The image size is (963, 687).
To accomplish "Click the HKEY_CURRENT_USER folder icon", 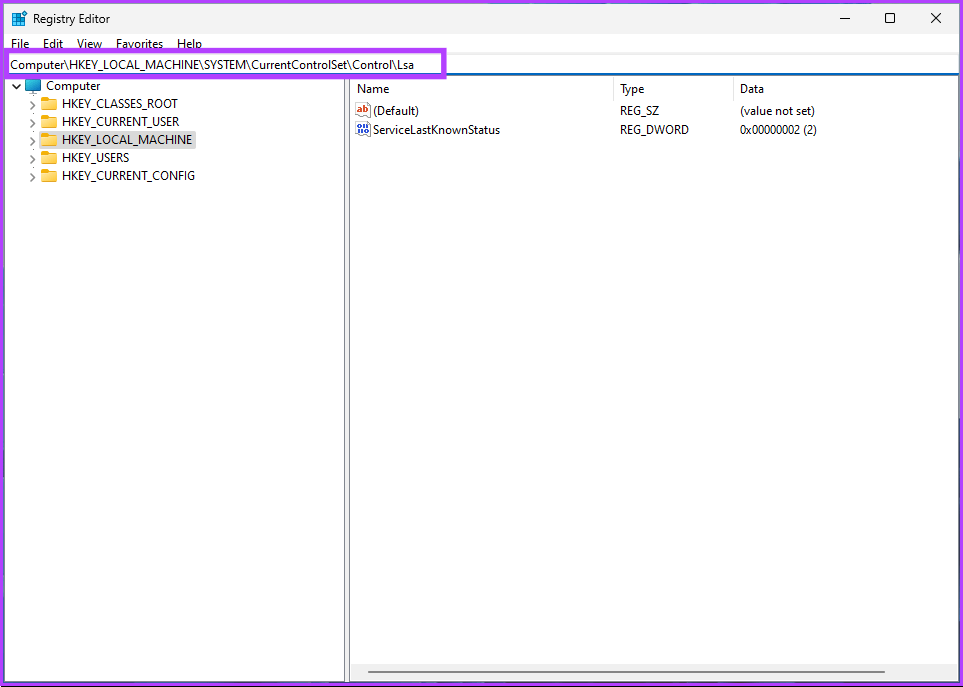I will point(49,122).
